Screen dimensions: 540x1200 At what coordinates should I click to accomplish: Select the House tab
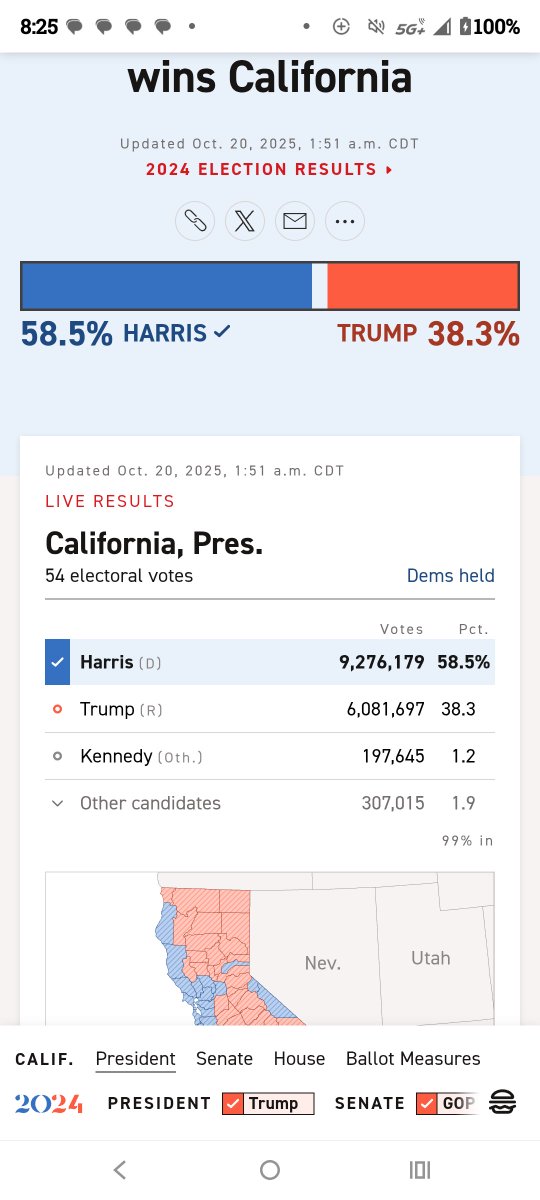299,1058
